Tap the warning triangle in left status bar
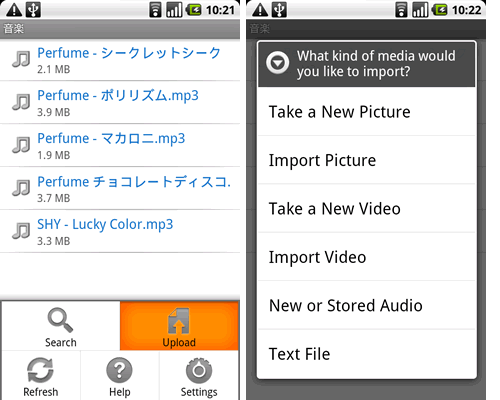 [14, 10]
